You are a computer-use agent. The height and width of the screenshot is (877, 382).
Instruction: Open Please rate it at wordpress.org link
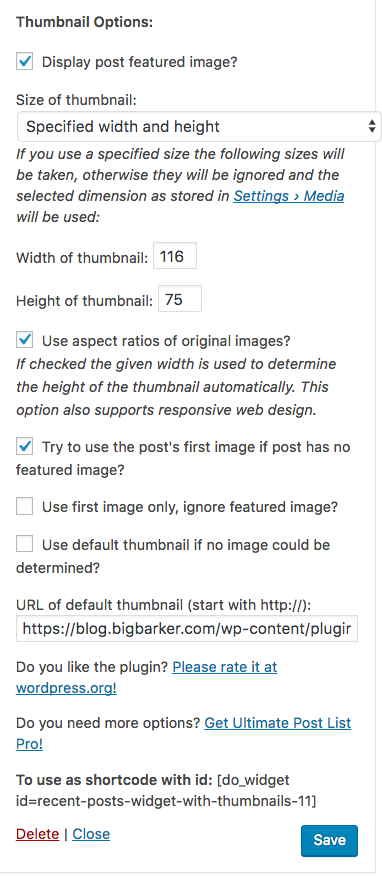pyautogui.click(x=147, y=677)
